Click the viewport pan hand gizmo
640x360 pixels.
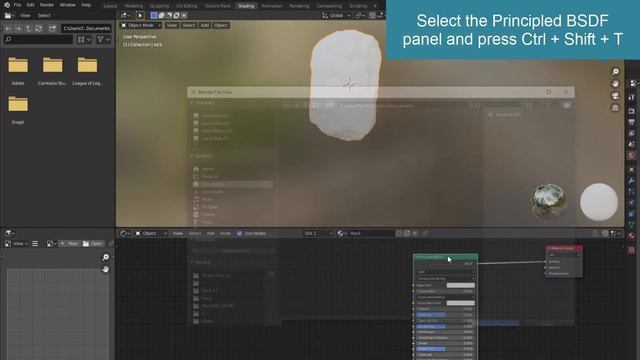[615, 84]
